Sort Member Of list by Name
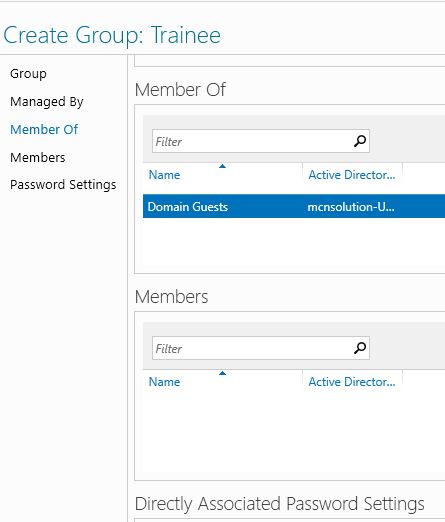 pos(164,175)
